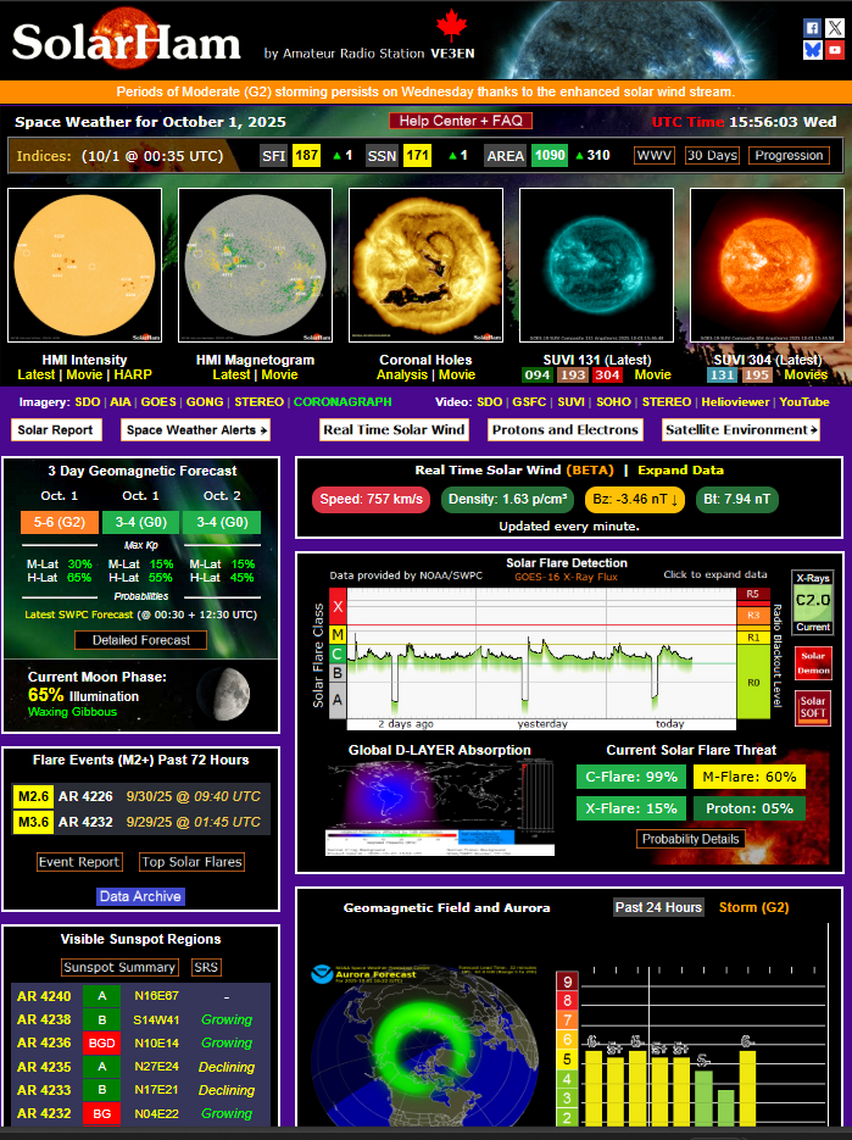This screenshot has width=852, height=1140.
Task: Expand the Satellite Environment menu
Action: (741, 430)
